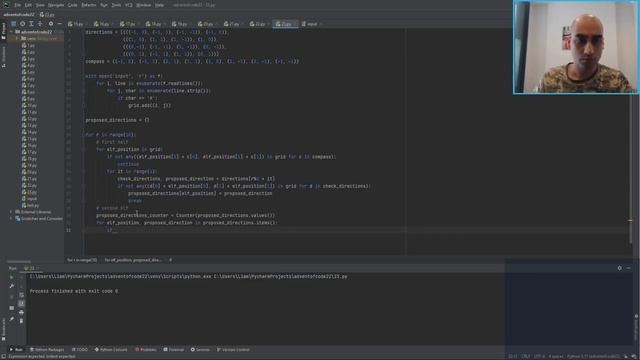Open Python 3.11 interpreter selector
The width and height of the screenshot is (640, 360).
coord(592,356)
